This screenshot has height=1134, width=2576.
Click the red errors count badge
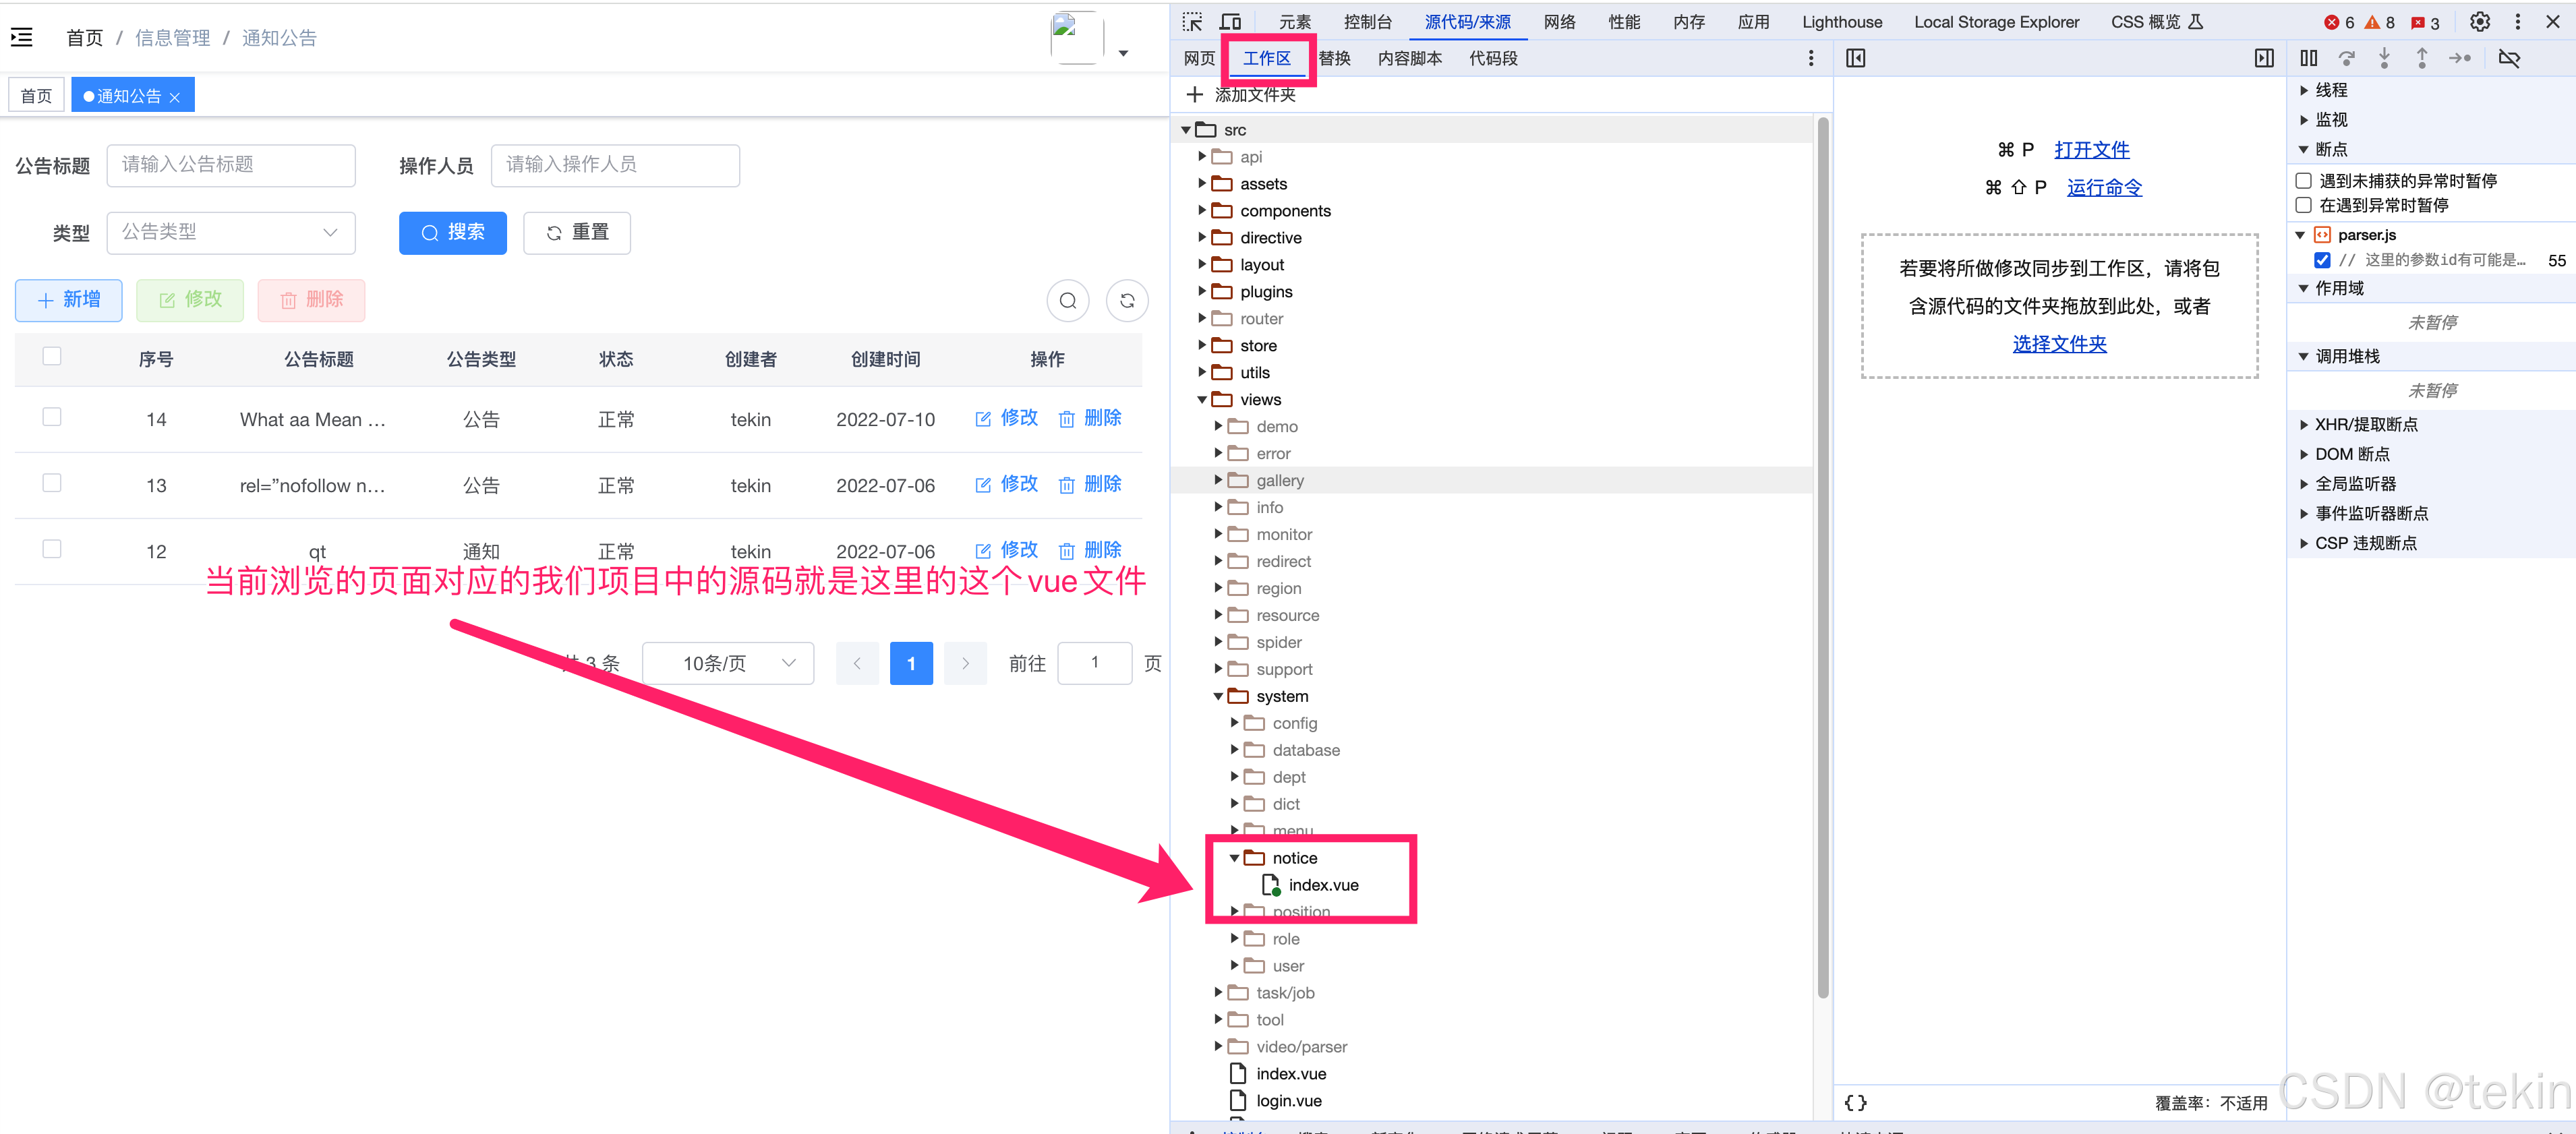[2339, 22]
